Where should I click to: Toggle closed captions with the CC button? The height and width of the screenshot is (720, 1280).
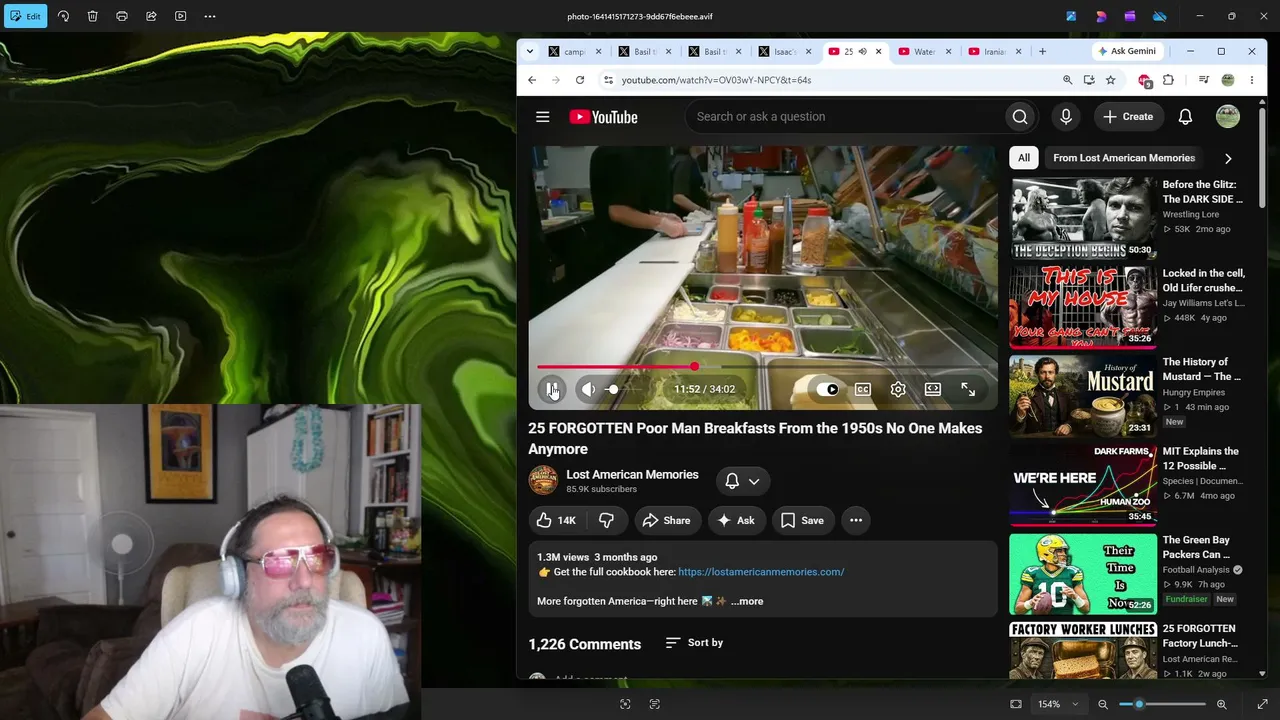(x=863, y=390)
